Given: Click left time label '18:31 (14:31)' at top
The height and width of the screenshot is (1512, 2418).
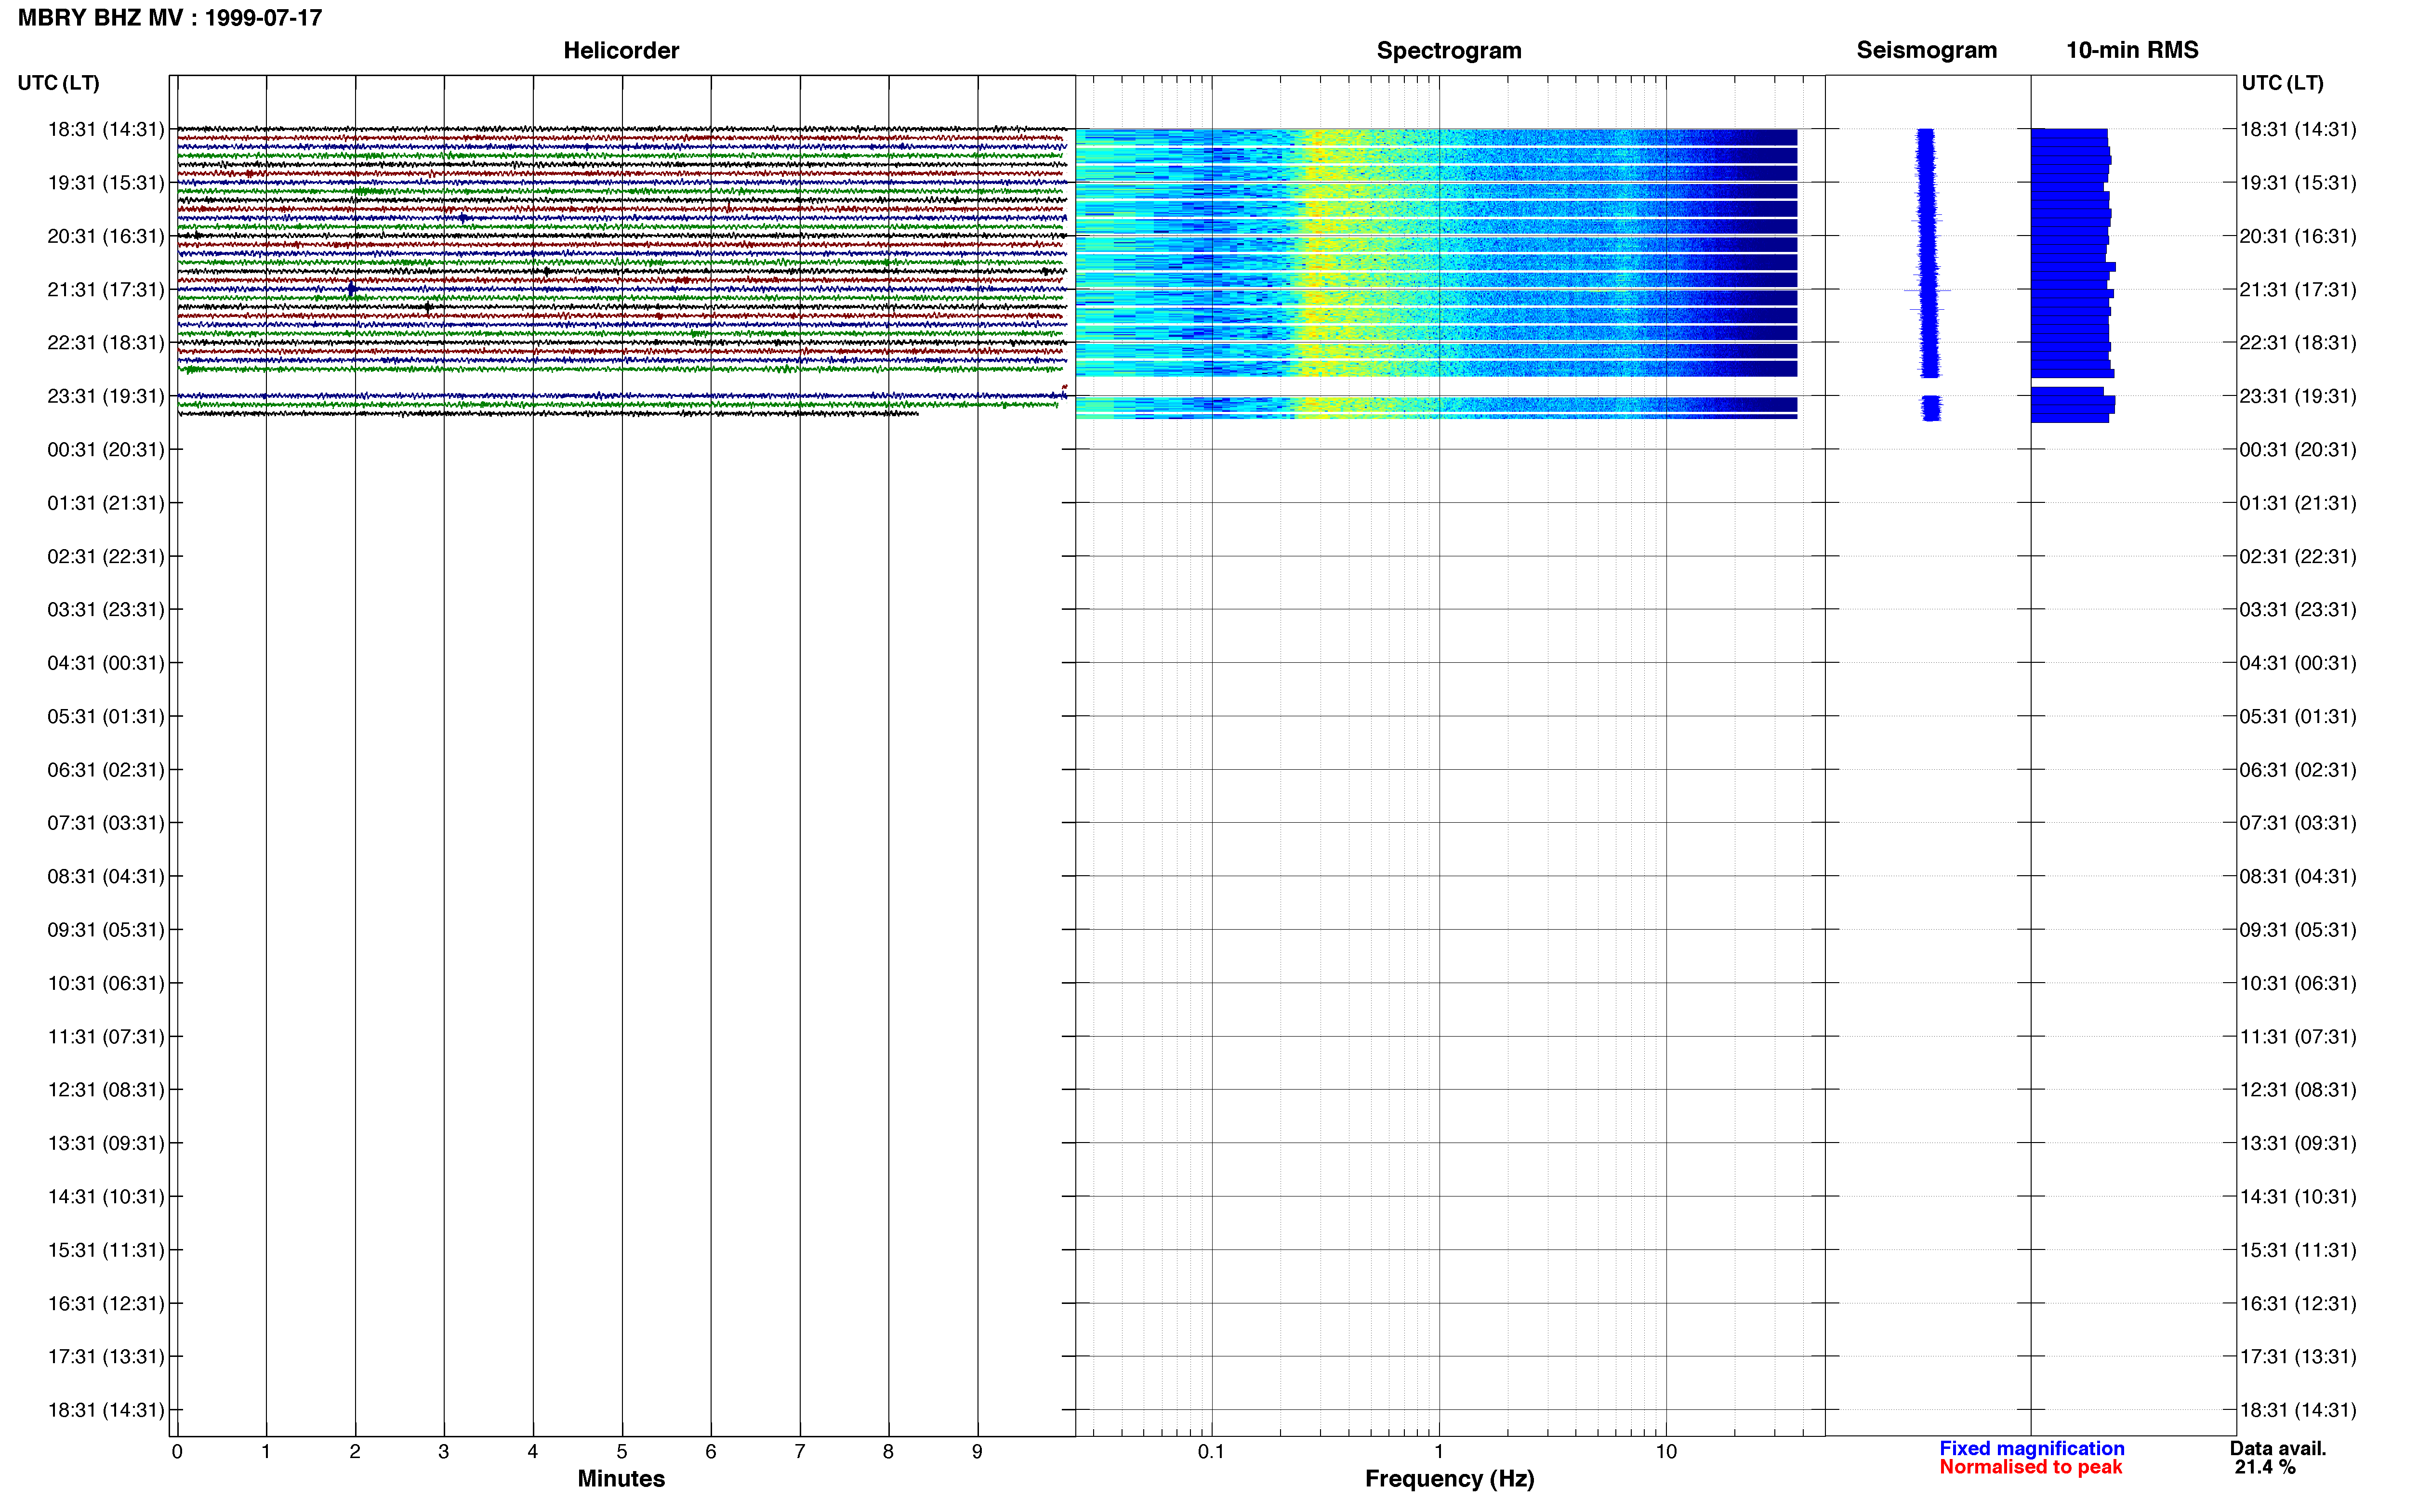Looking at the screenshot, I should click(106, 129).
